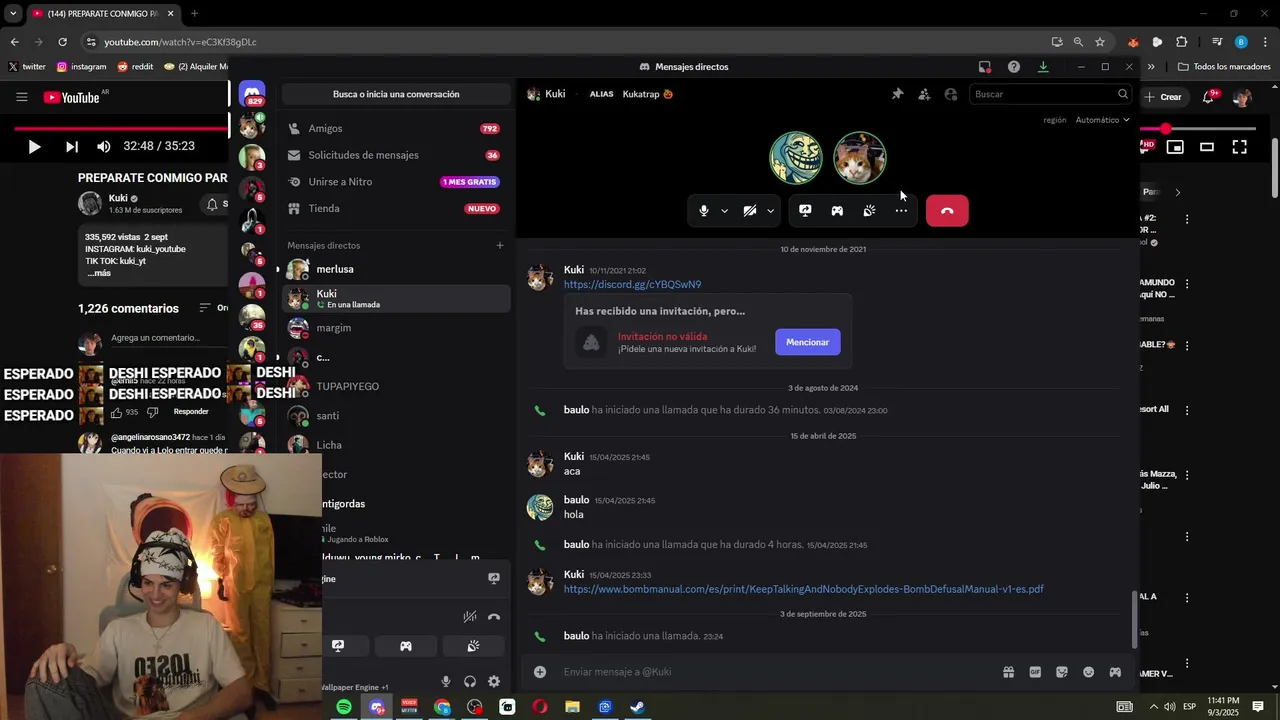This screenshot has width=1280, height=720.
Task: Add friends to the direct message
Action: (x=924, y=94)
